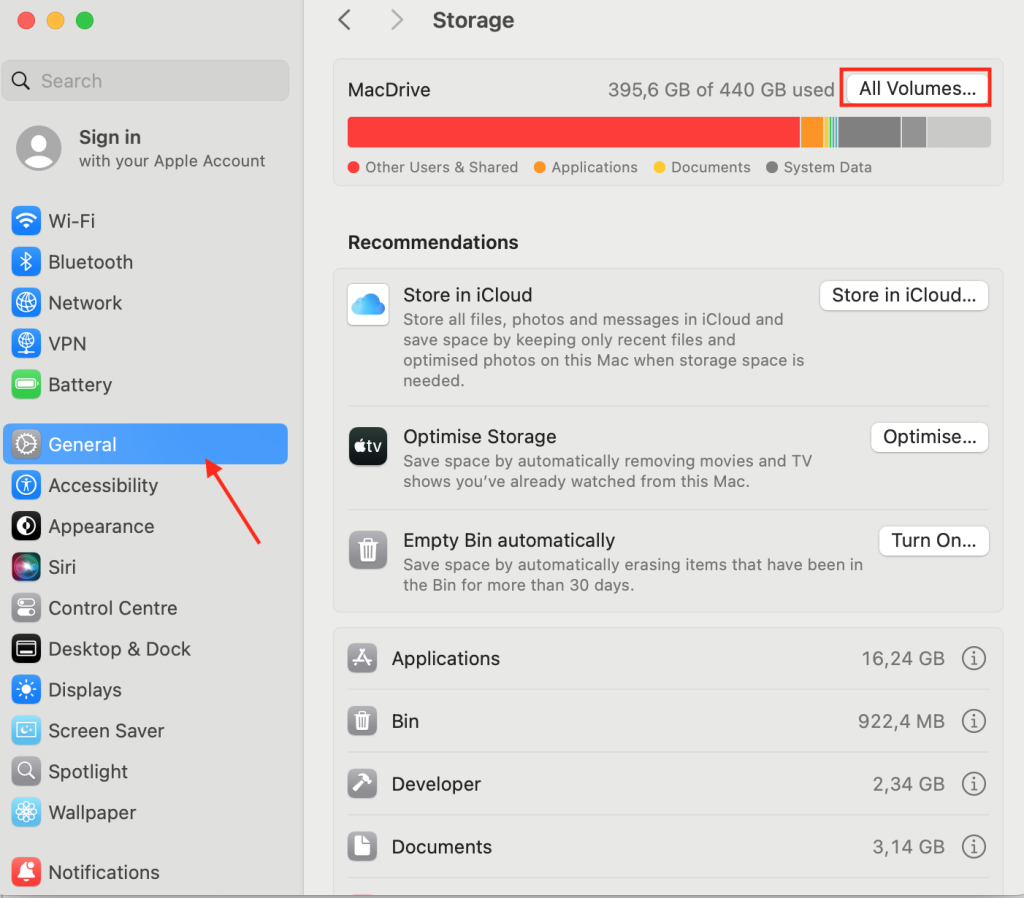Click the "System Data" legend label
The image size is (1024, 898).
[827, 167]
